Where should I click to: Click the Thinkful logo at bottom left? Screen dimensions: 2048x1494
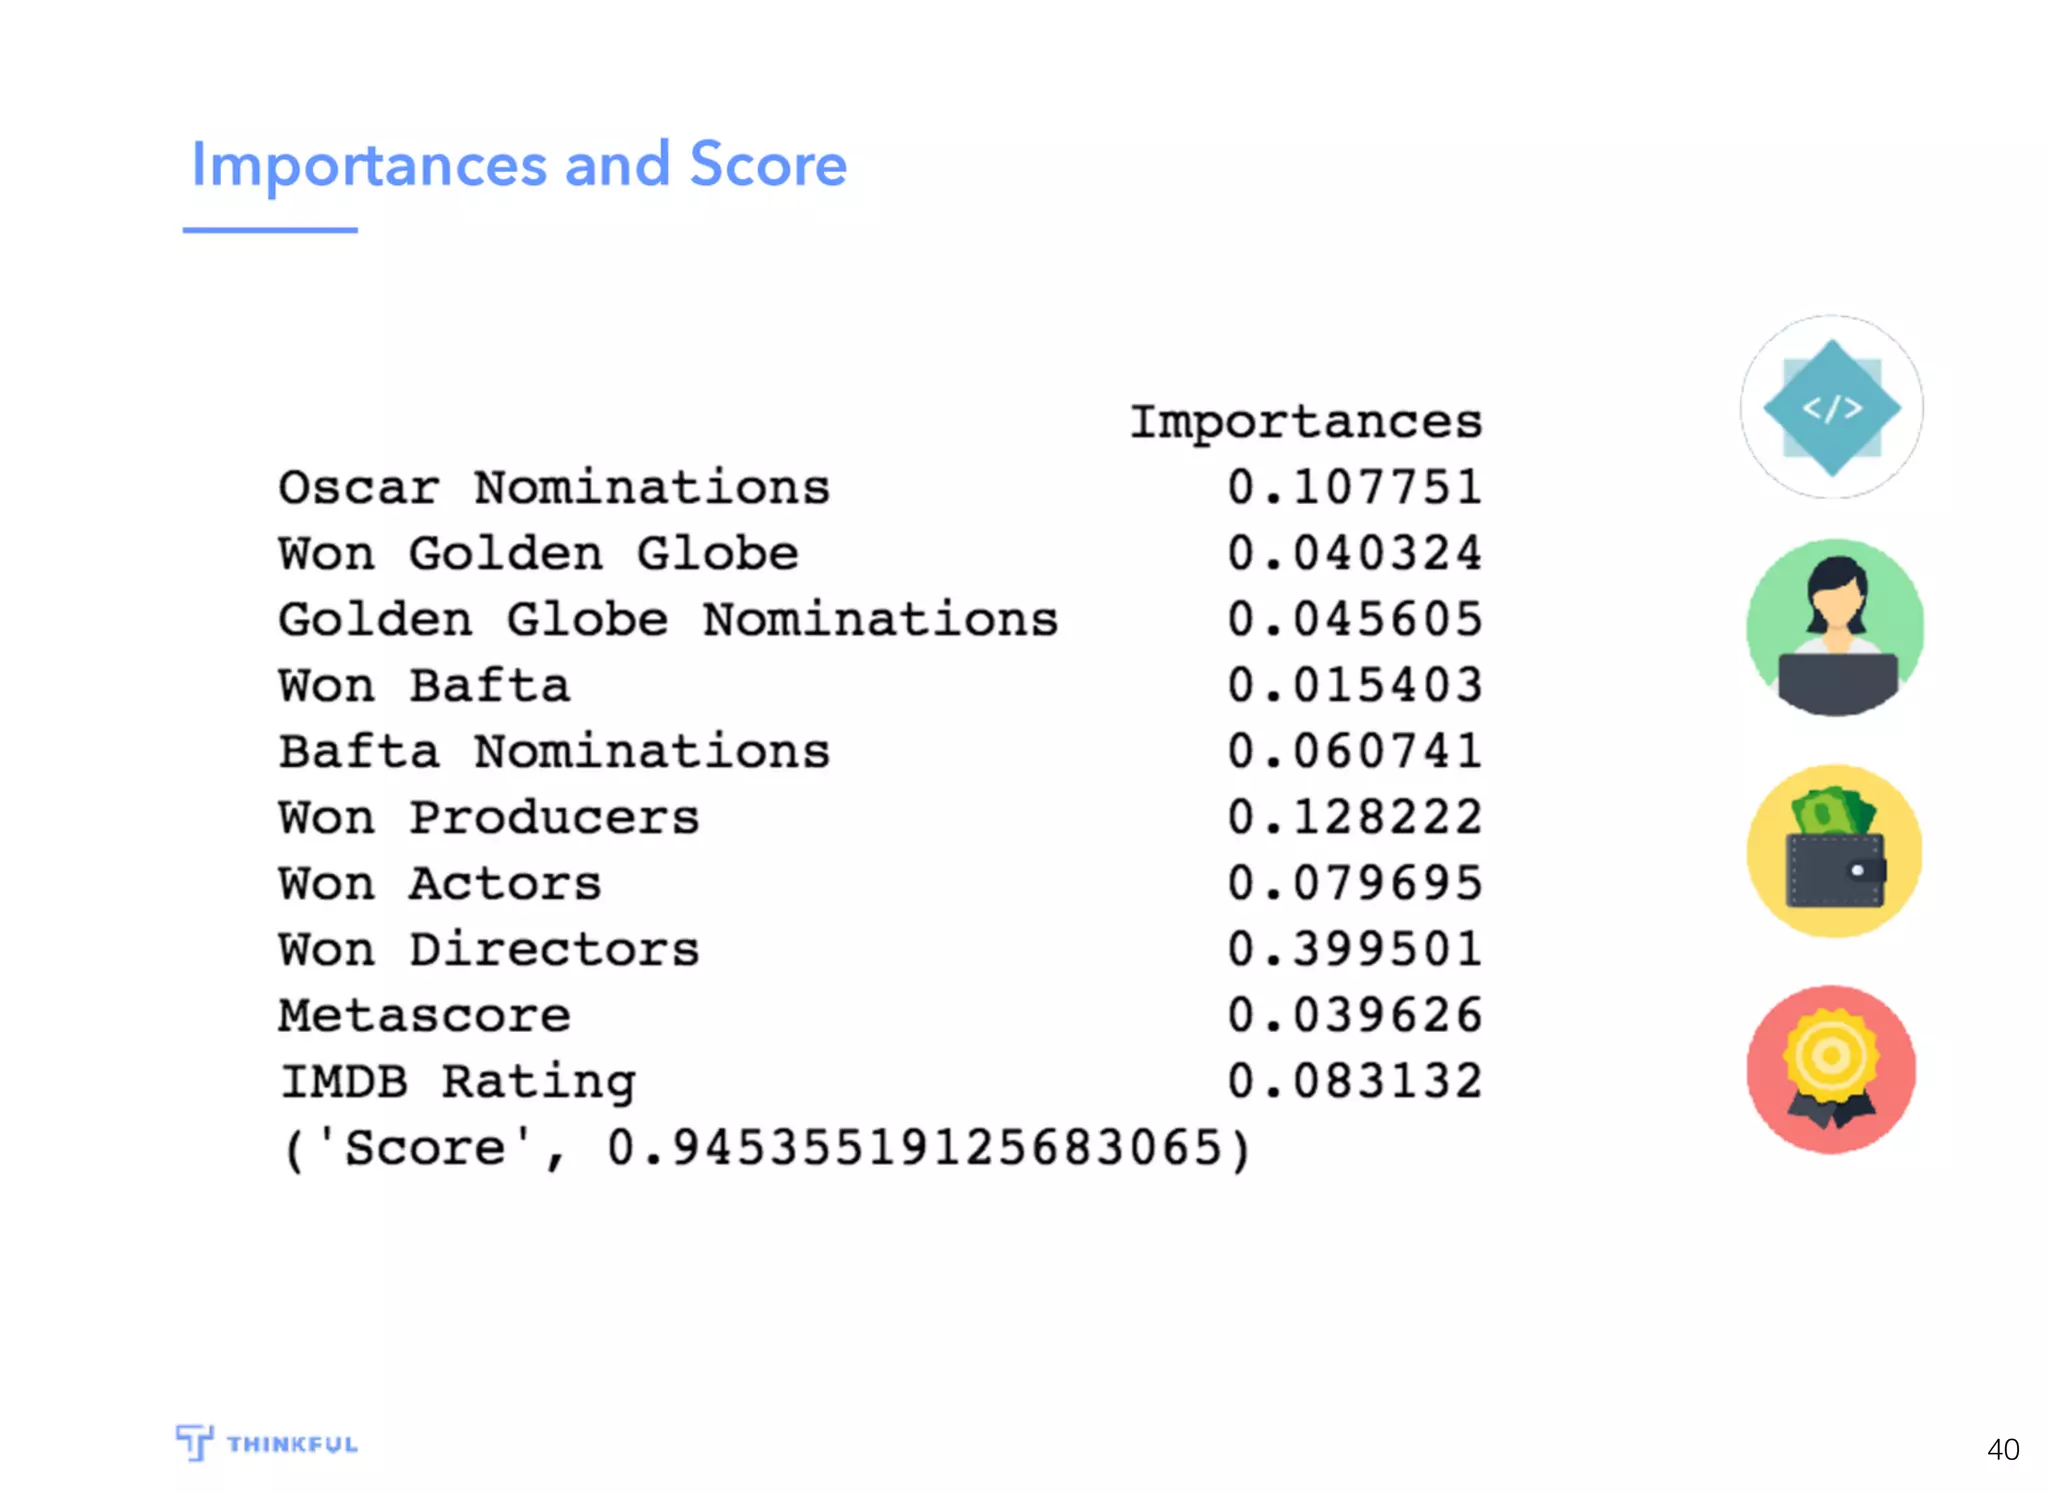tap(266, 1442)
